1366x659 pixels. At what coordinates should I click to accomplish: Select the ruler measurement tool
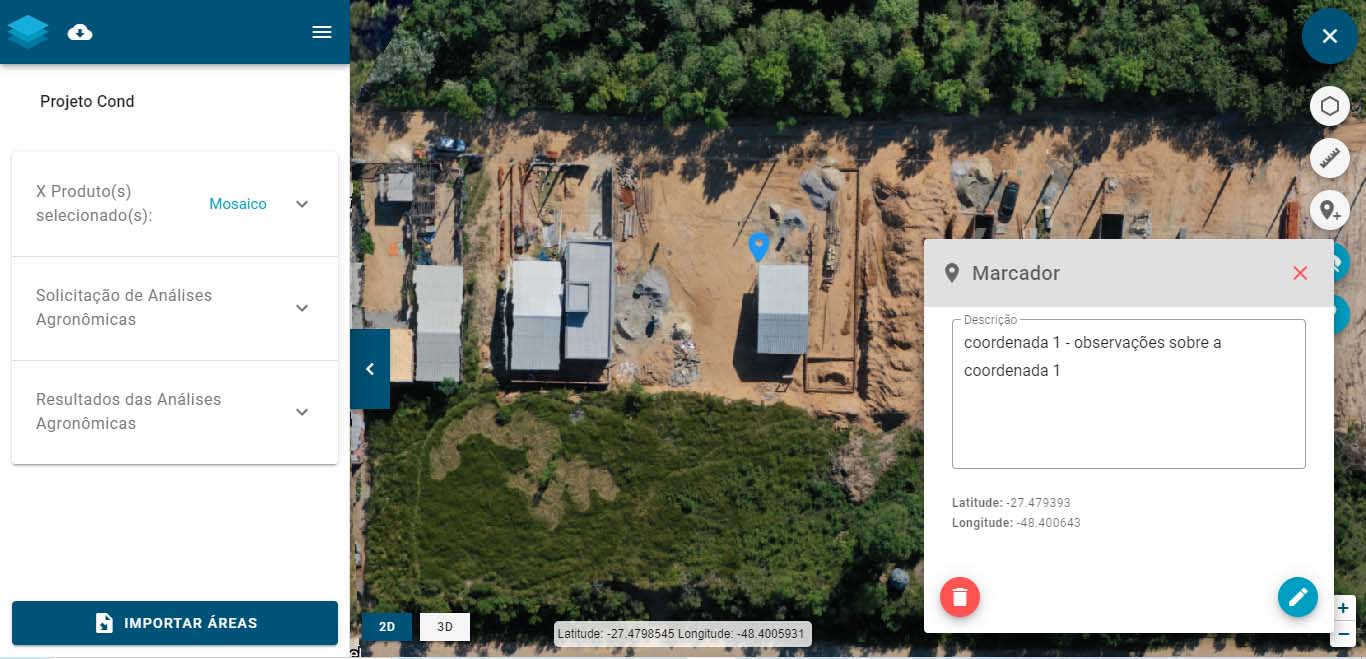point(1329,158)
